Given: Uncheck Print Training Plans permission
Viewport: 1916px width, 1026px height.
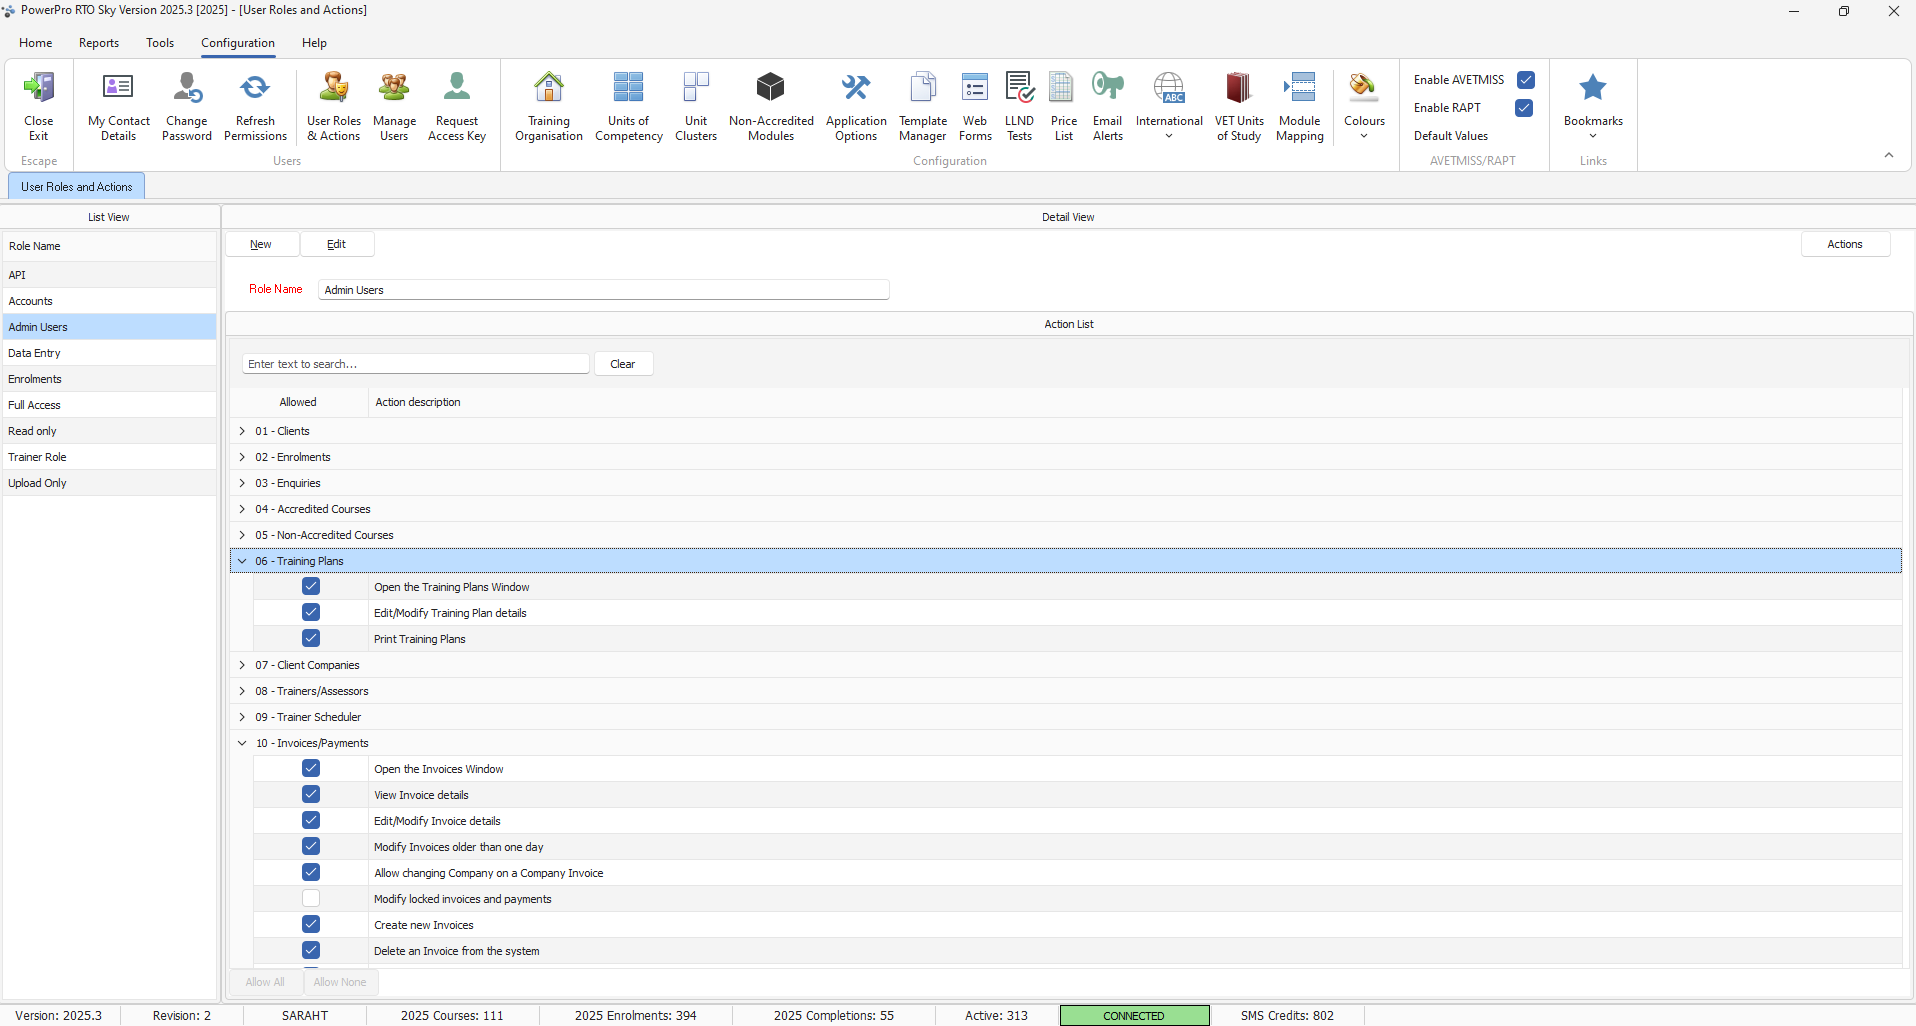Looking at the screenshot, I should click(311, 639).
